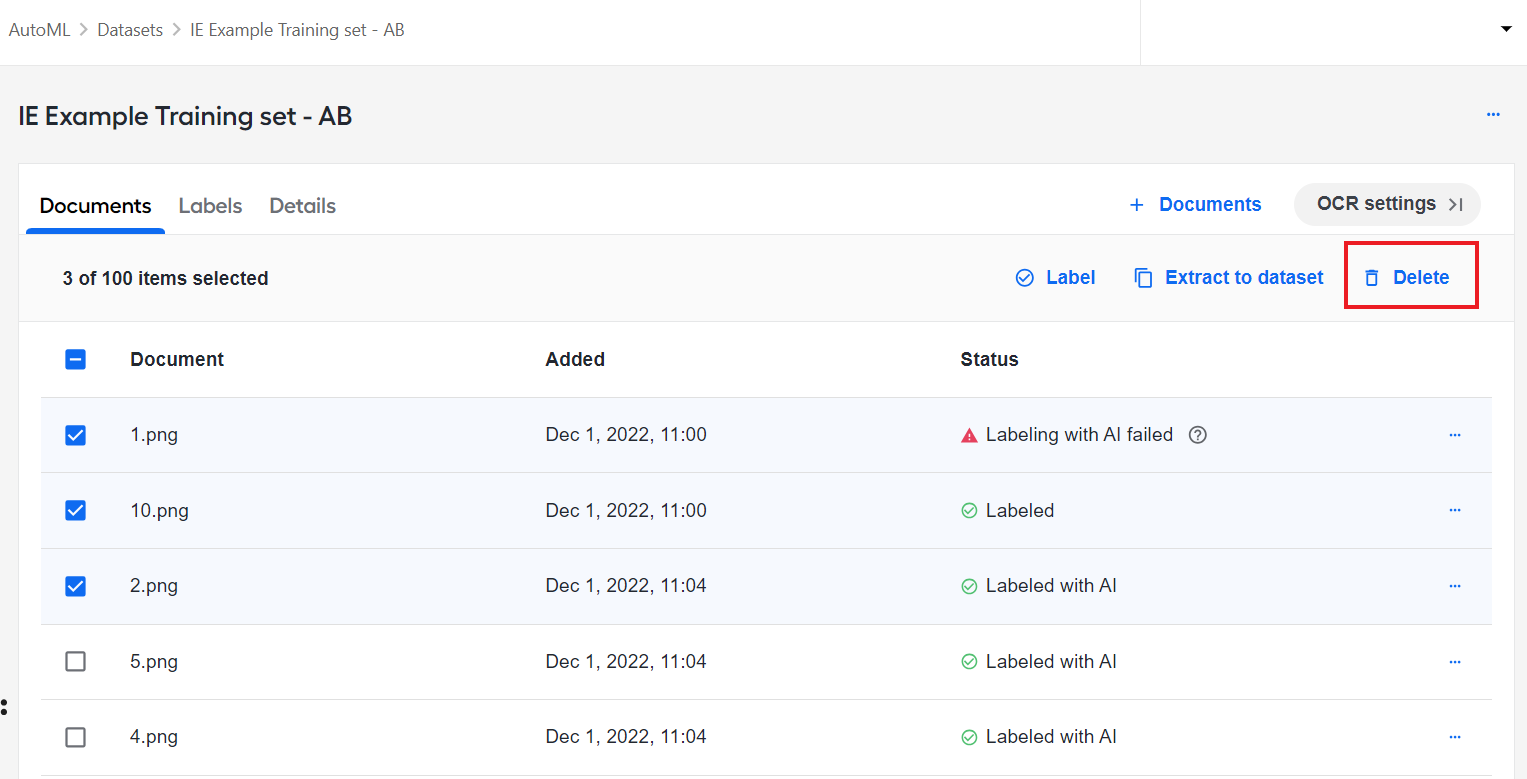The height and width of the screenshot is (779, 1527).
Task: Go to AutoML in the breadcrumb
Action: click(40, 30)
